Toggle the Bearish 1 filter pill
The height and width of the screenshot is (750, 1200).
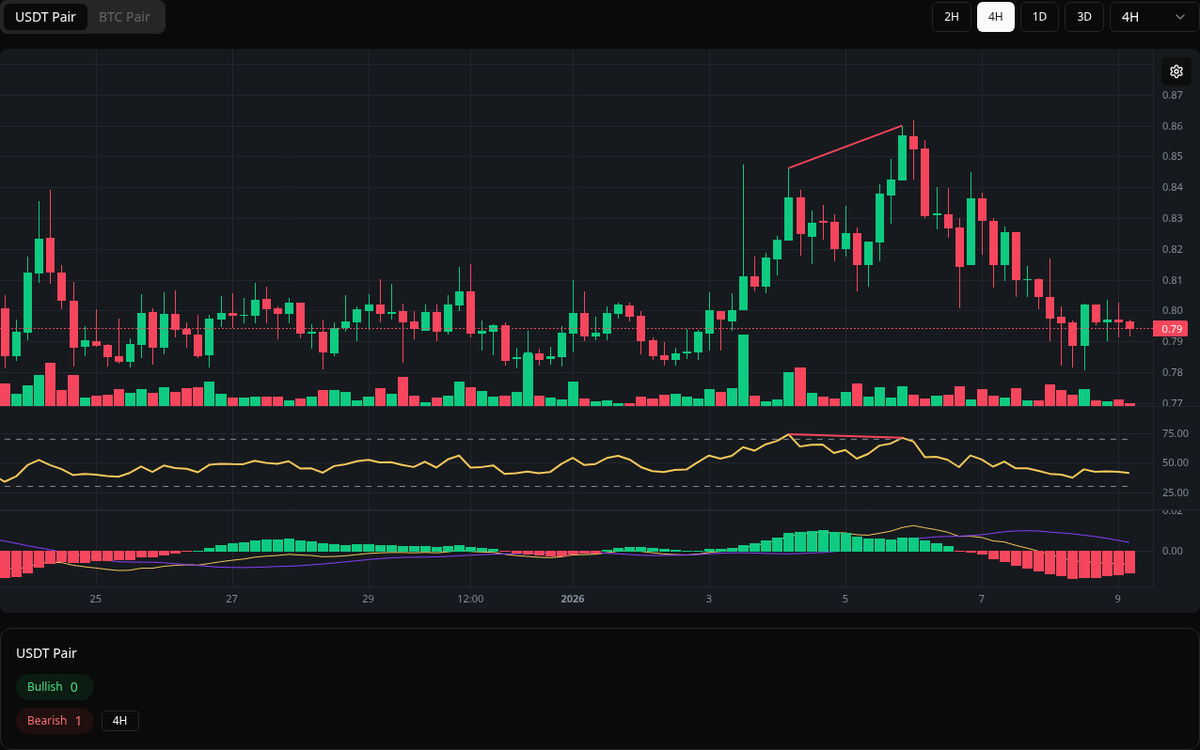54,720
